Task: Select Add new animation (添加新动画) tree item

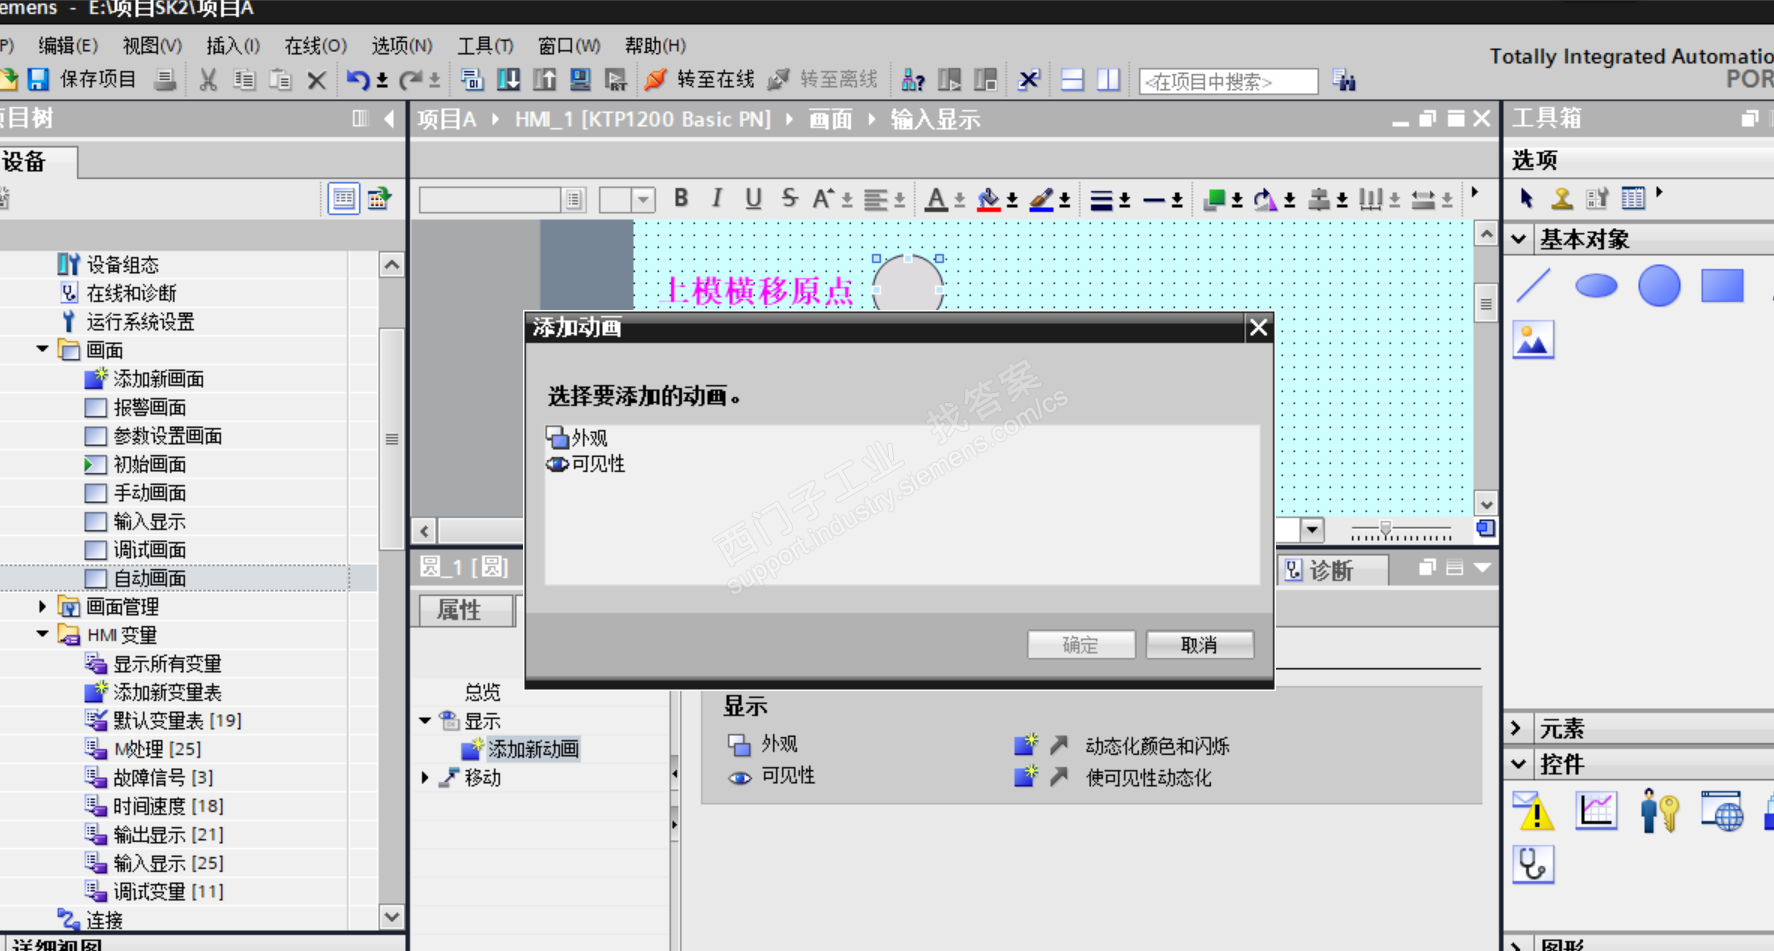Action: tap(521, 749)
